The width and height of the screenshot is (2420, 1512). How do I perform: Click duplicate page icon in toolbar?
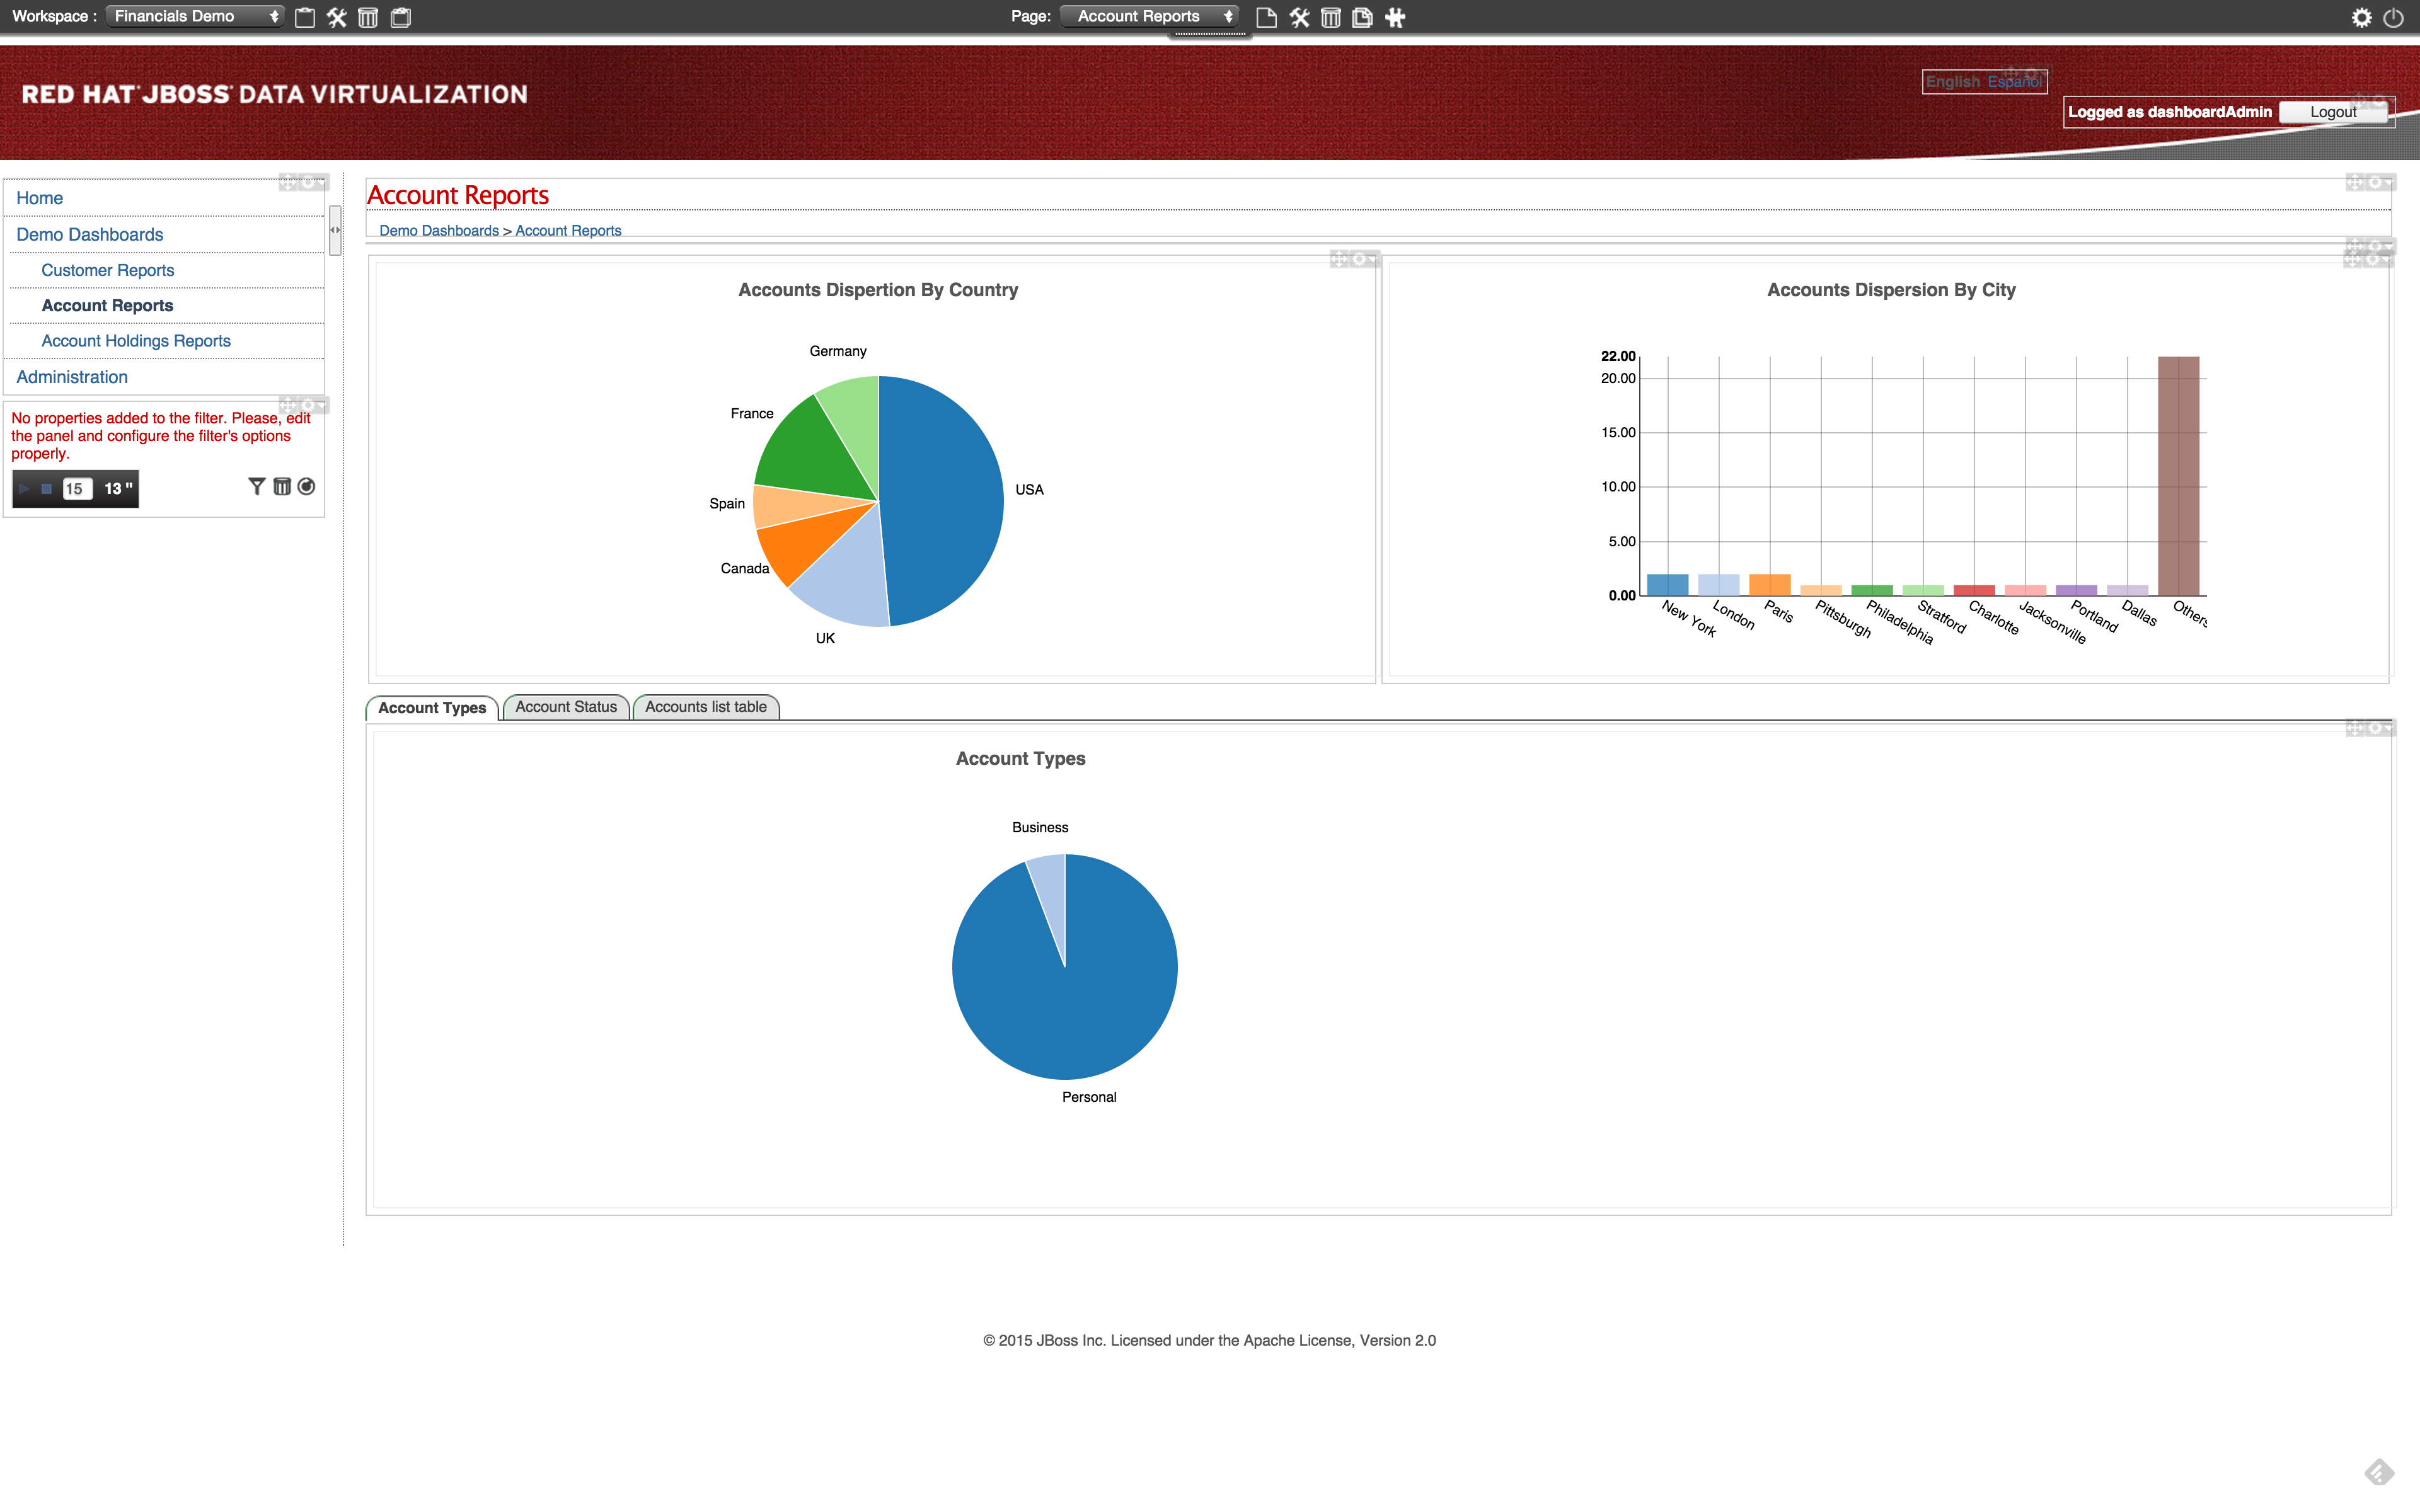coord(1362,17)
